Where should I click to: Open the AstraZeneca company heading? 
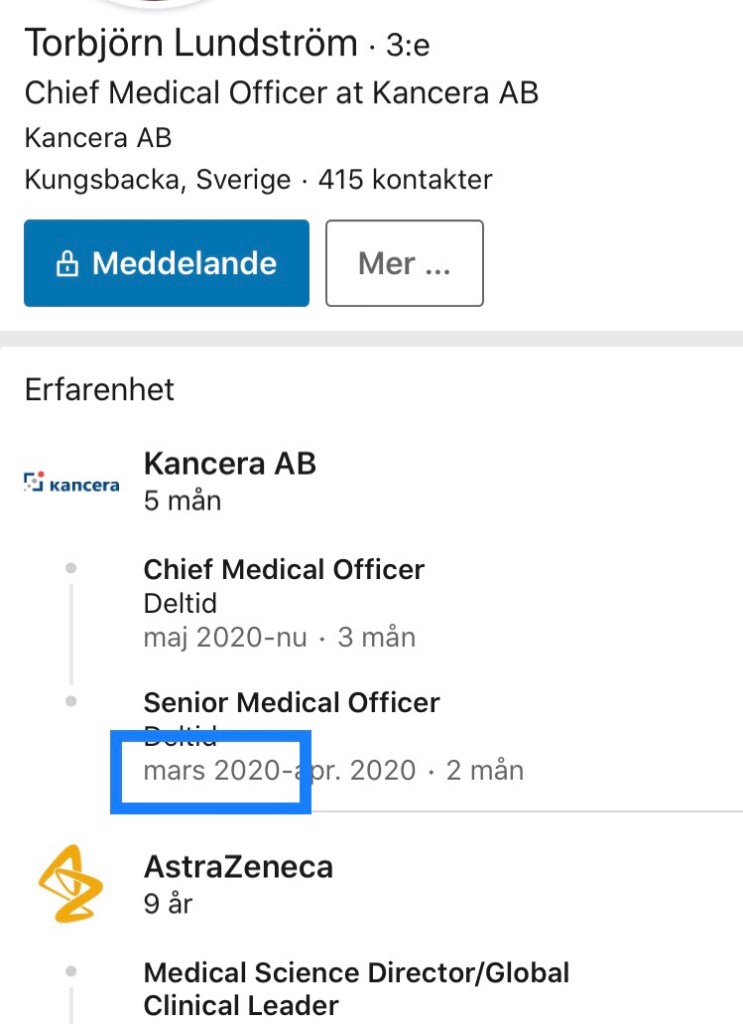point(238,866)
